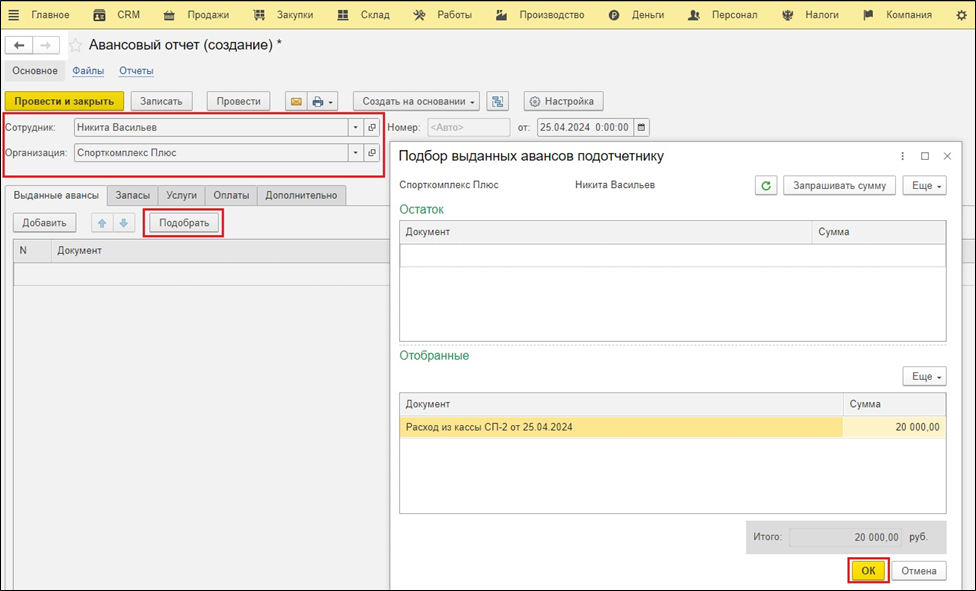The image size is (976, 591).
Task: Click the back navigation arrow
Action: tap(19, 46)
